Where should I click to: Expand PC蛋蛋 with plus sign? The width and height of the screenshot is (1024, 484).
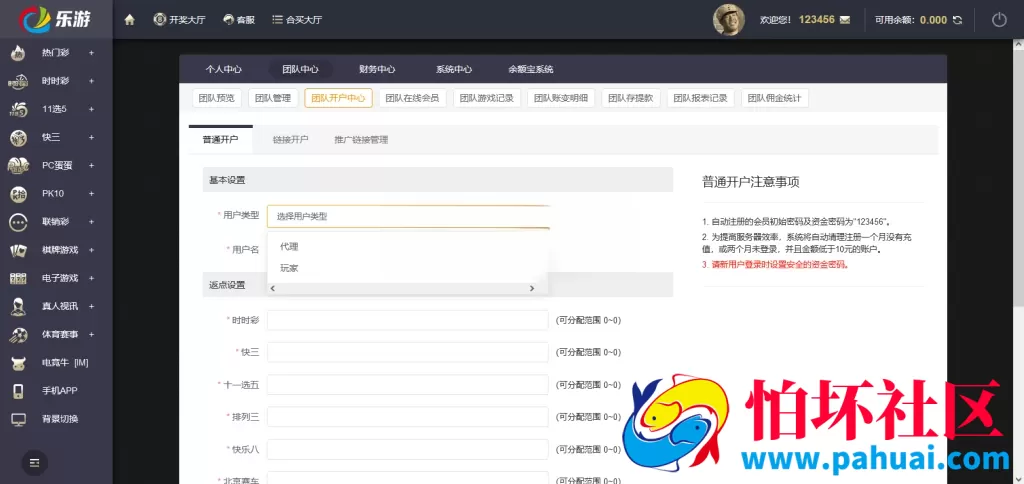(x=91, y=165)
